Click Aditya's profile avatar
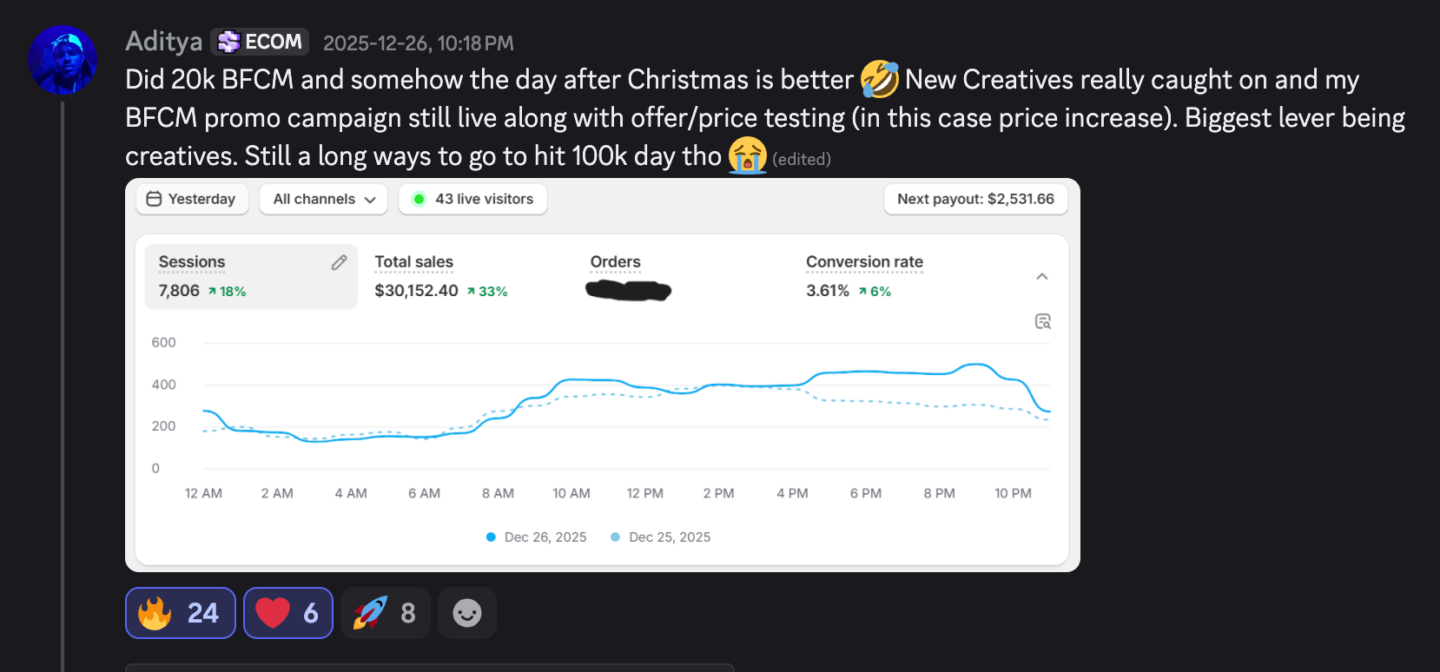Image resolution: width=1440 pixels, height=672 pixels. (62, 60)
